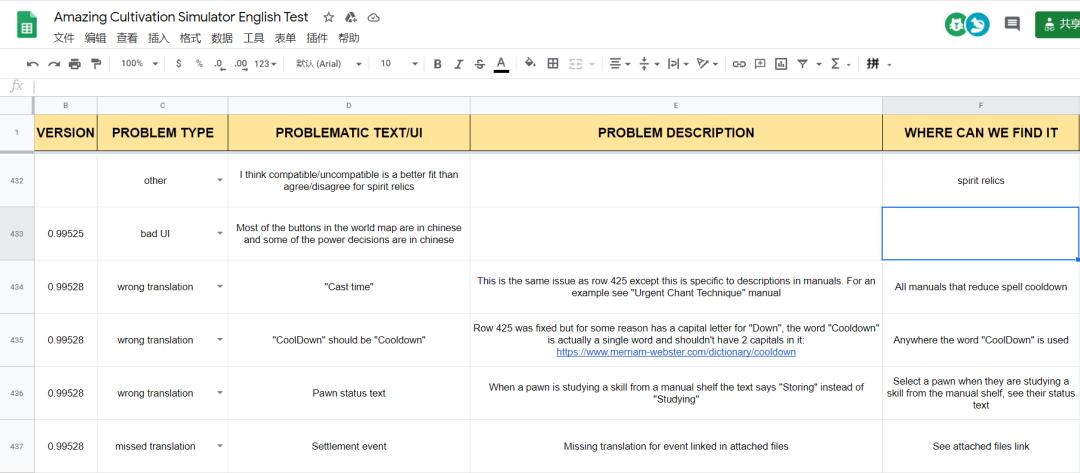Image resolution: width=1080 pixels, height=473 pixels.
Task: Open the 100% zoom dropdown
Action: click(x=139, y=64)
